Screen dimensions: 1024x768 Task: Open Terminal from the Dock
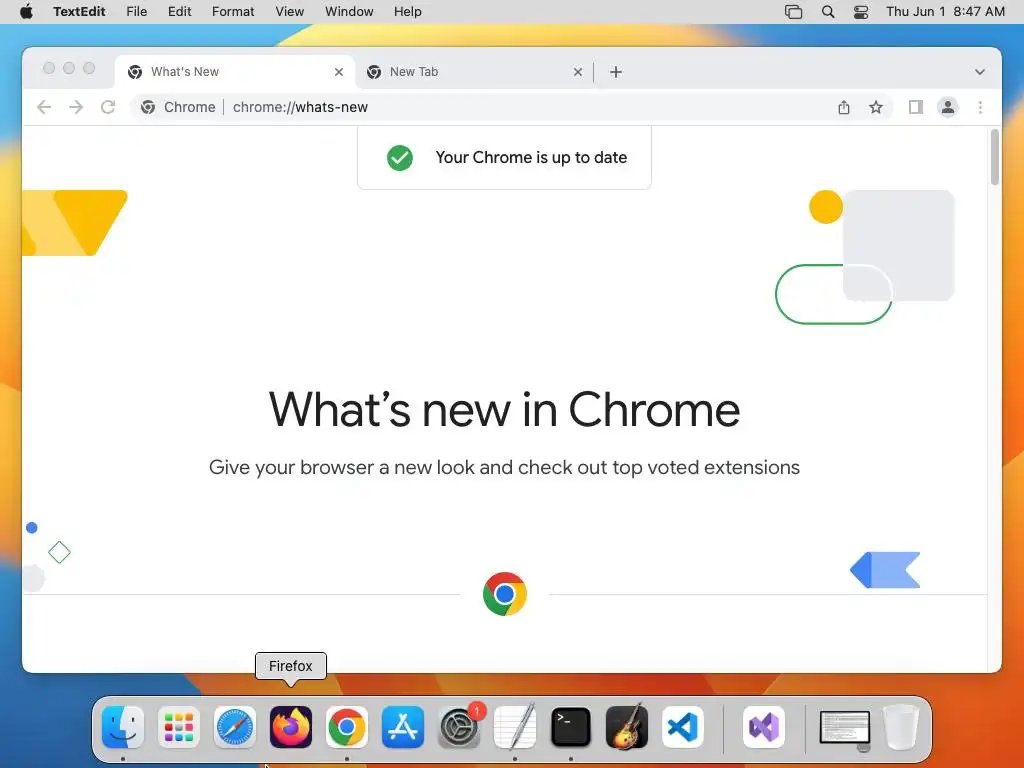tap(571, 727)
